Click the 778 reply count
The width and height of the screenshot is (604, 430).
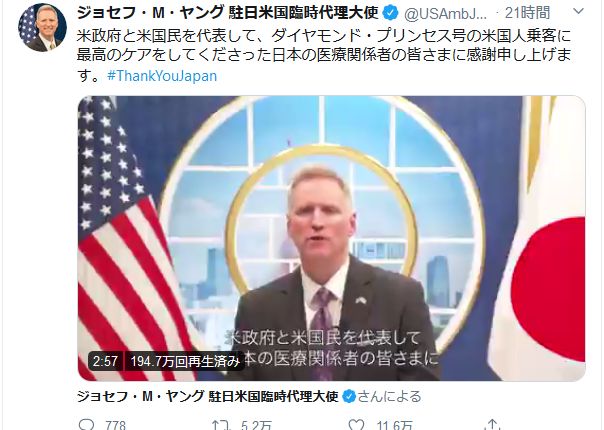coord(116,425)
